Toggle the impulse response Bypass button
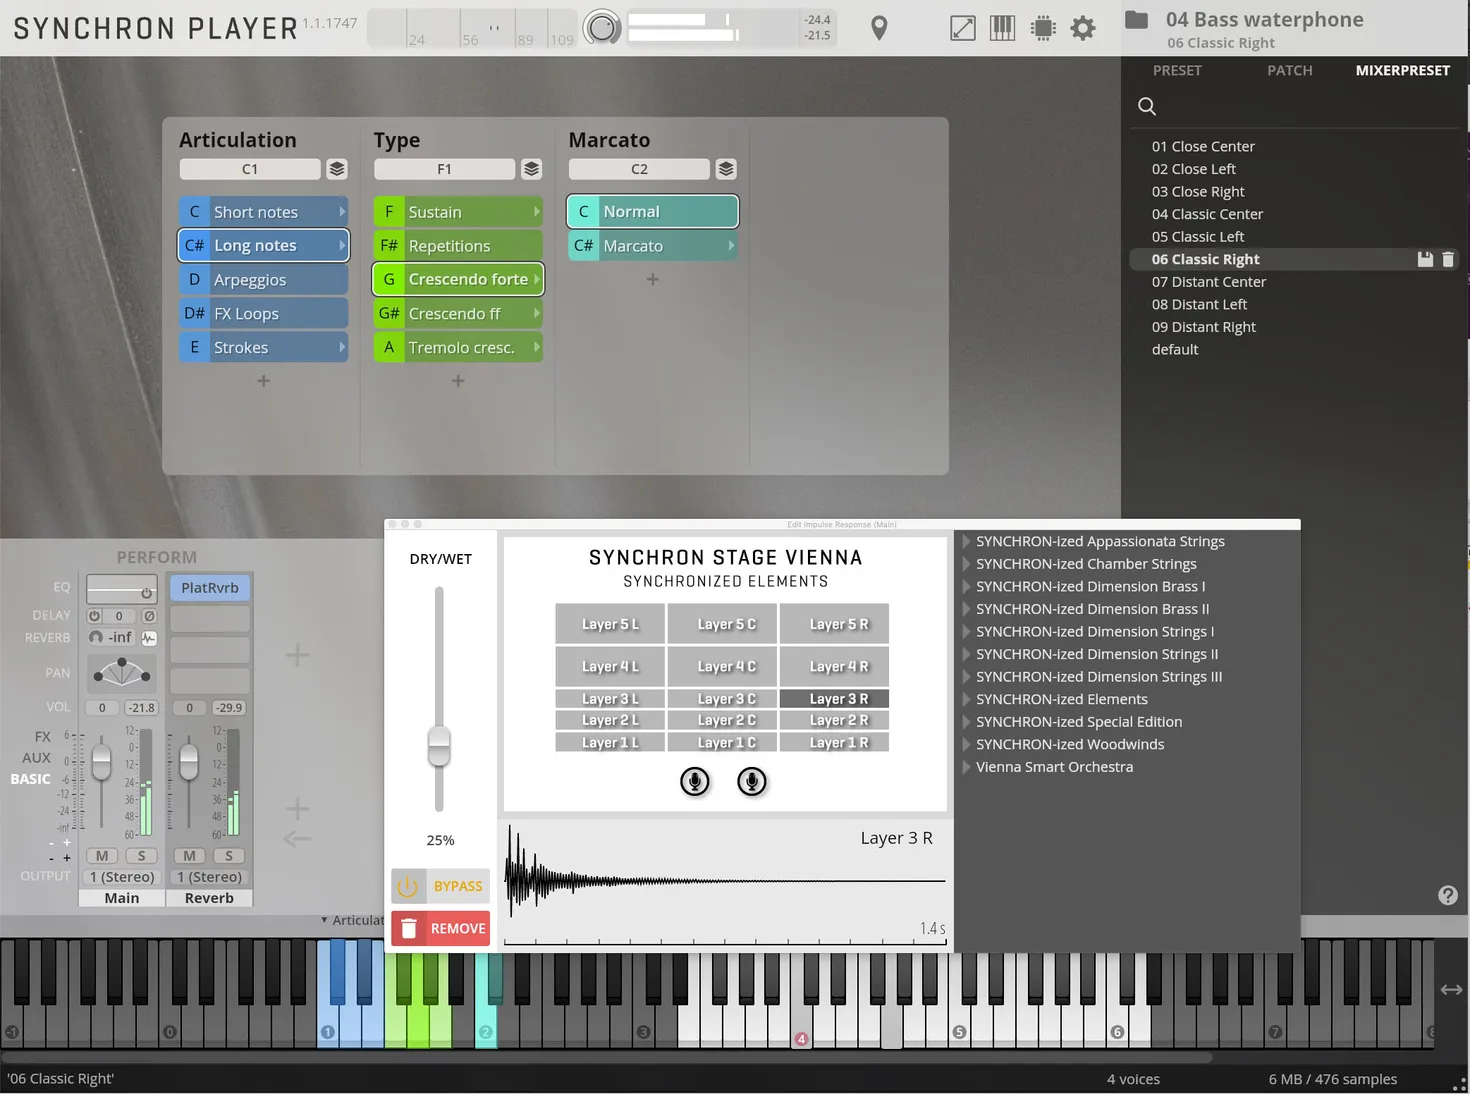The width and height of the screenshot is (1470, 1094). [441, 886]
